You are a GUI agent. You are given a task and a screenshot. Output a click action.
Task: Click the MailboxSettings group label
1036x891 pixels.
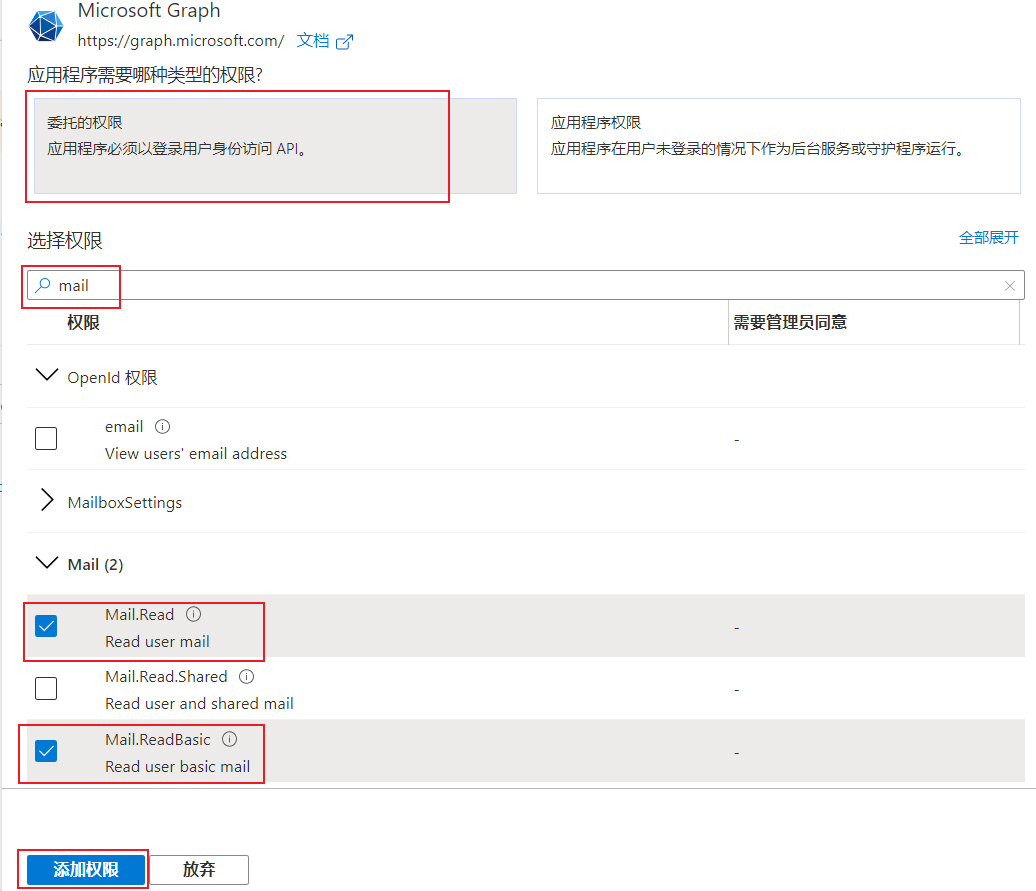pyautogui.click(x=125, y=503)
